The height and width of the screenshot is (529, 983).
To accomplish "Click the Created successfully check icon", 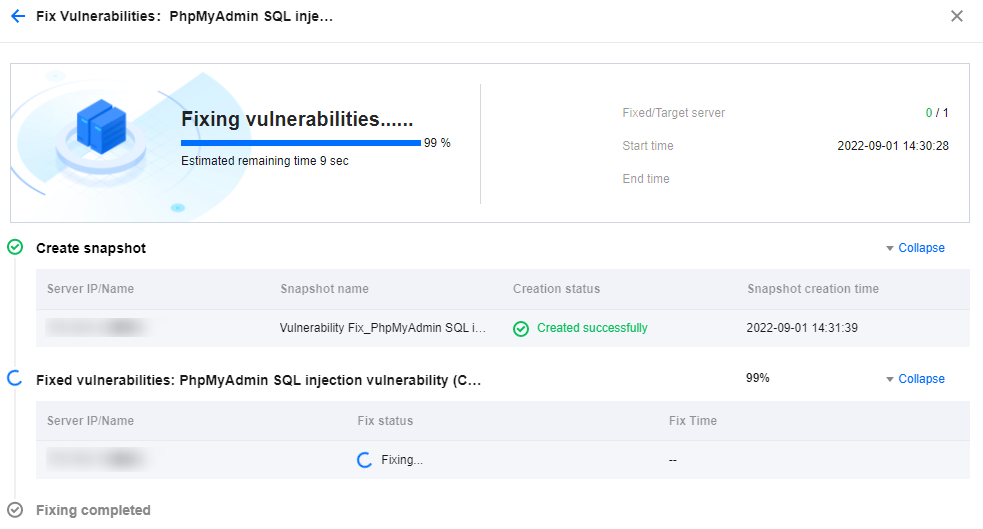I will (521, 328).
